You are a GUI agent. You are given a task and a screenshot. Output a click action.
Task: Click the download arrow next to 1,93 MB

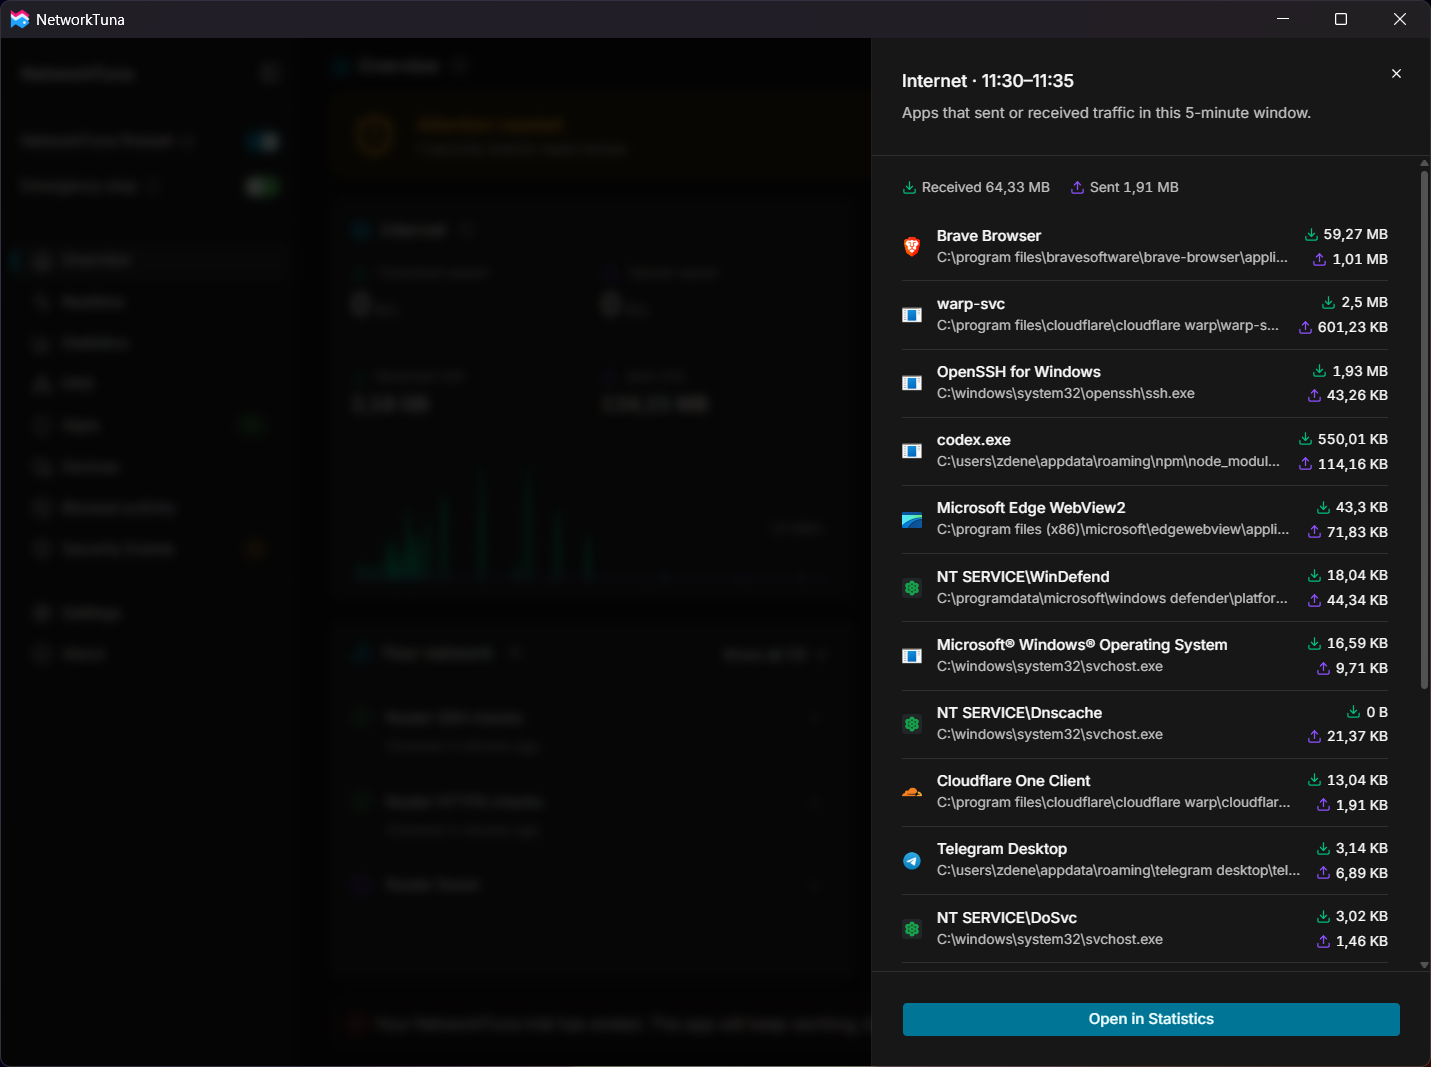(x=1320, y=371)
